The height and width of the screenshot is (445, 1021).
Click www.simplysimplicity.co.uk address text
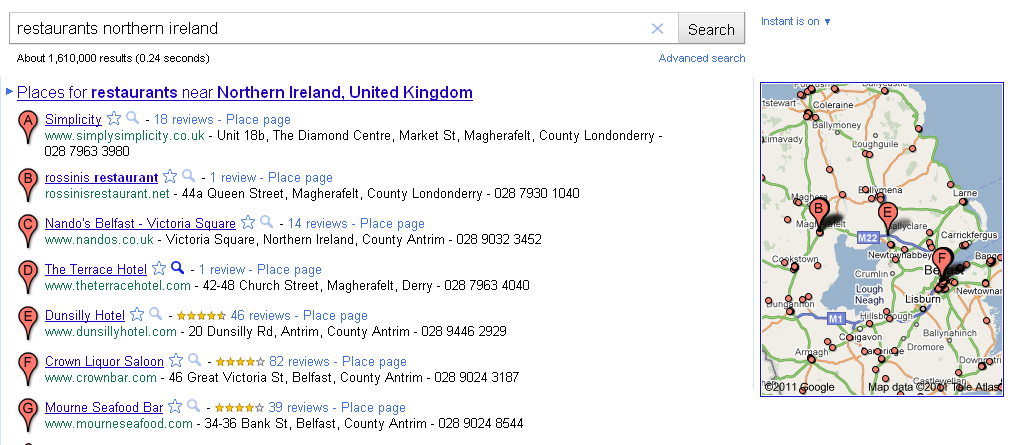coord(124,136)
